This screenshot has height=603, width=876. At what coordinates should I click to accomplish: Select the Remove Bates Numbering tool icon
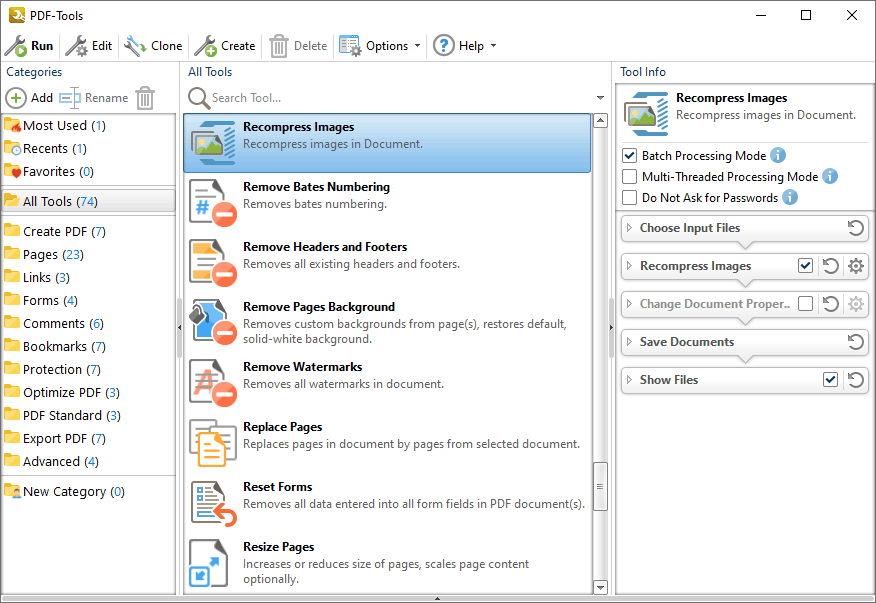(x=212, y=202)
